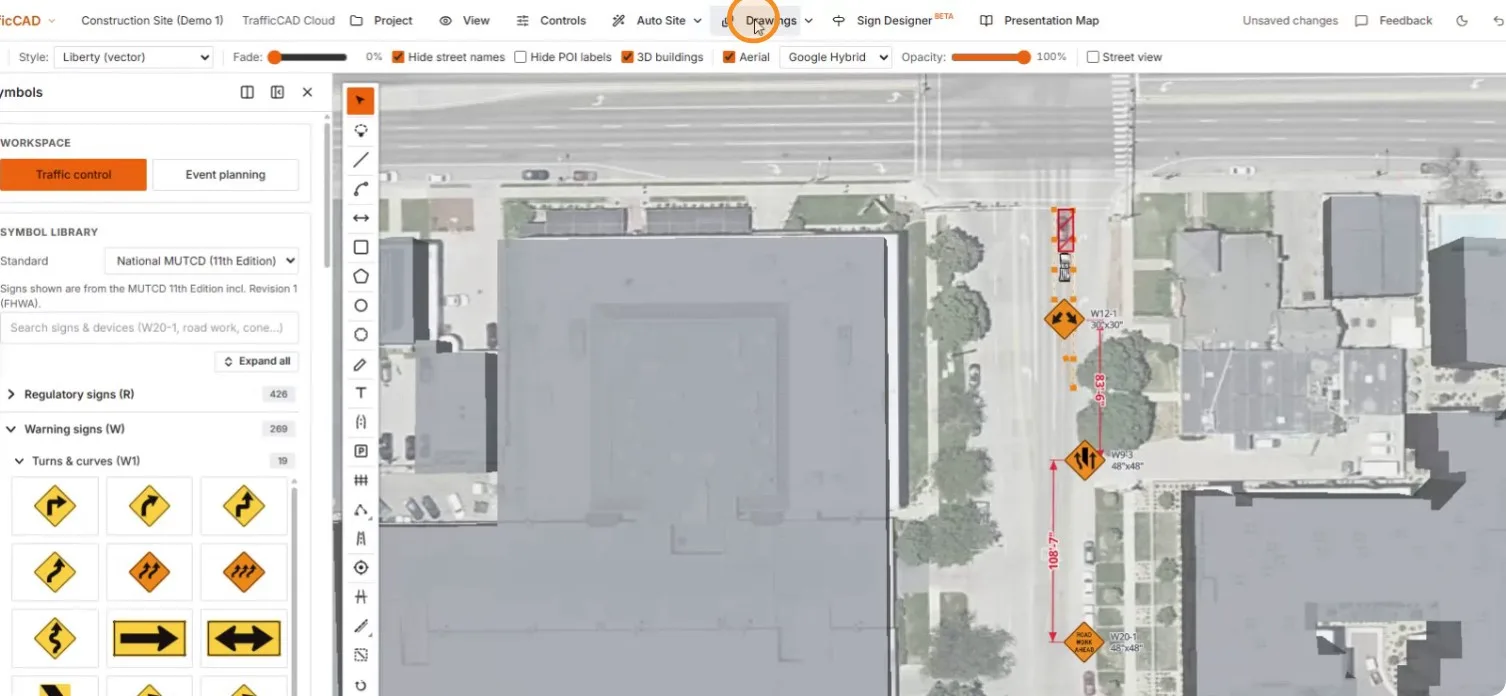Click the split-panel layout icon
This screenshot has height=696, width=1506.
(x=247, y=92)
